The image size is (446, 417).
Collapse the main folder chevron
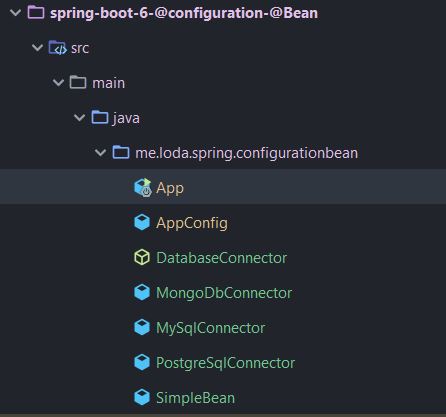(58, 83)
